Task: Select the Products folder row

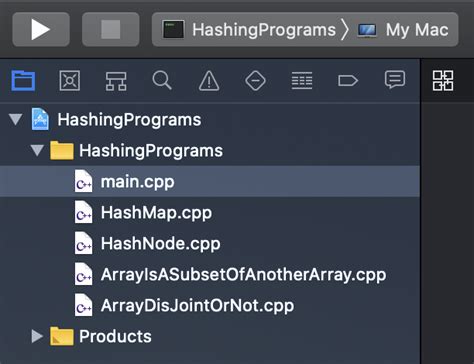Action: 210,336
